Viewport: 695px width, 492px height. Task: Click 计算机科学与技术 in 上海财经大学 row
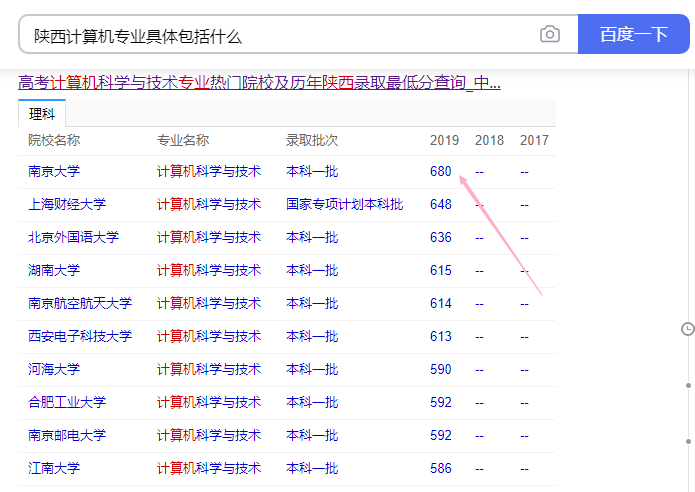point(209,204)
